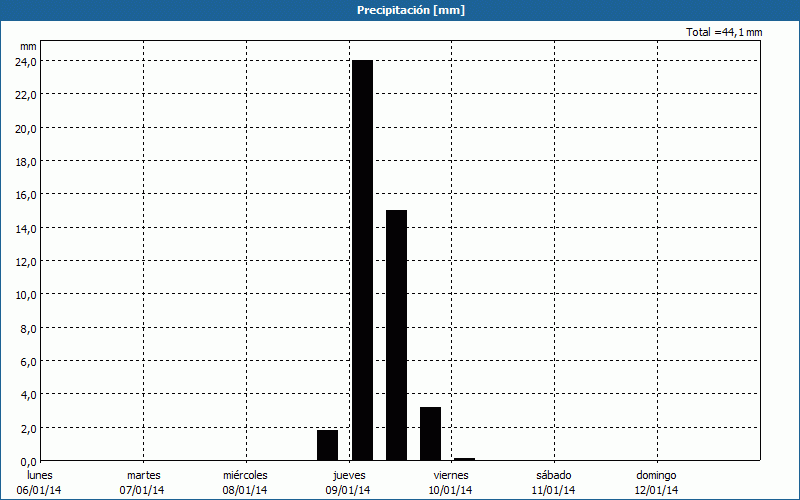Click the bar just above 3 mm

[x=430, y=433]
